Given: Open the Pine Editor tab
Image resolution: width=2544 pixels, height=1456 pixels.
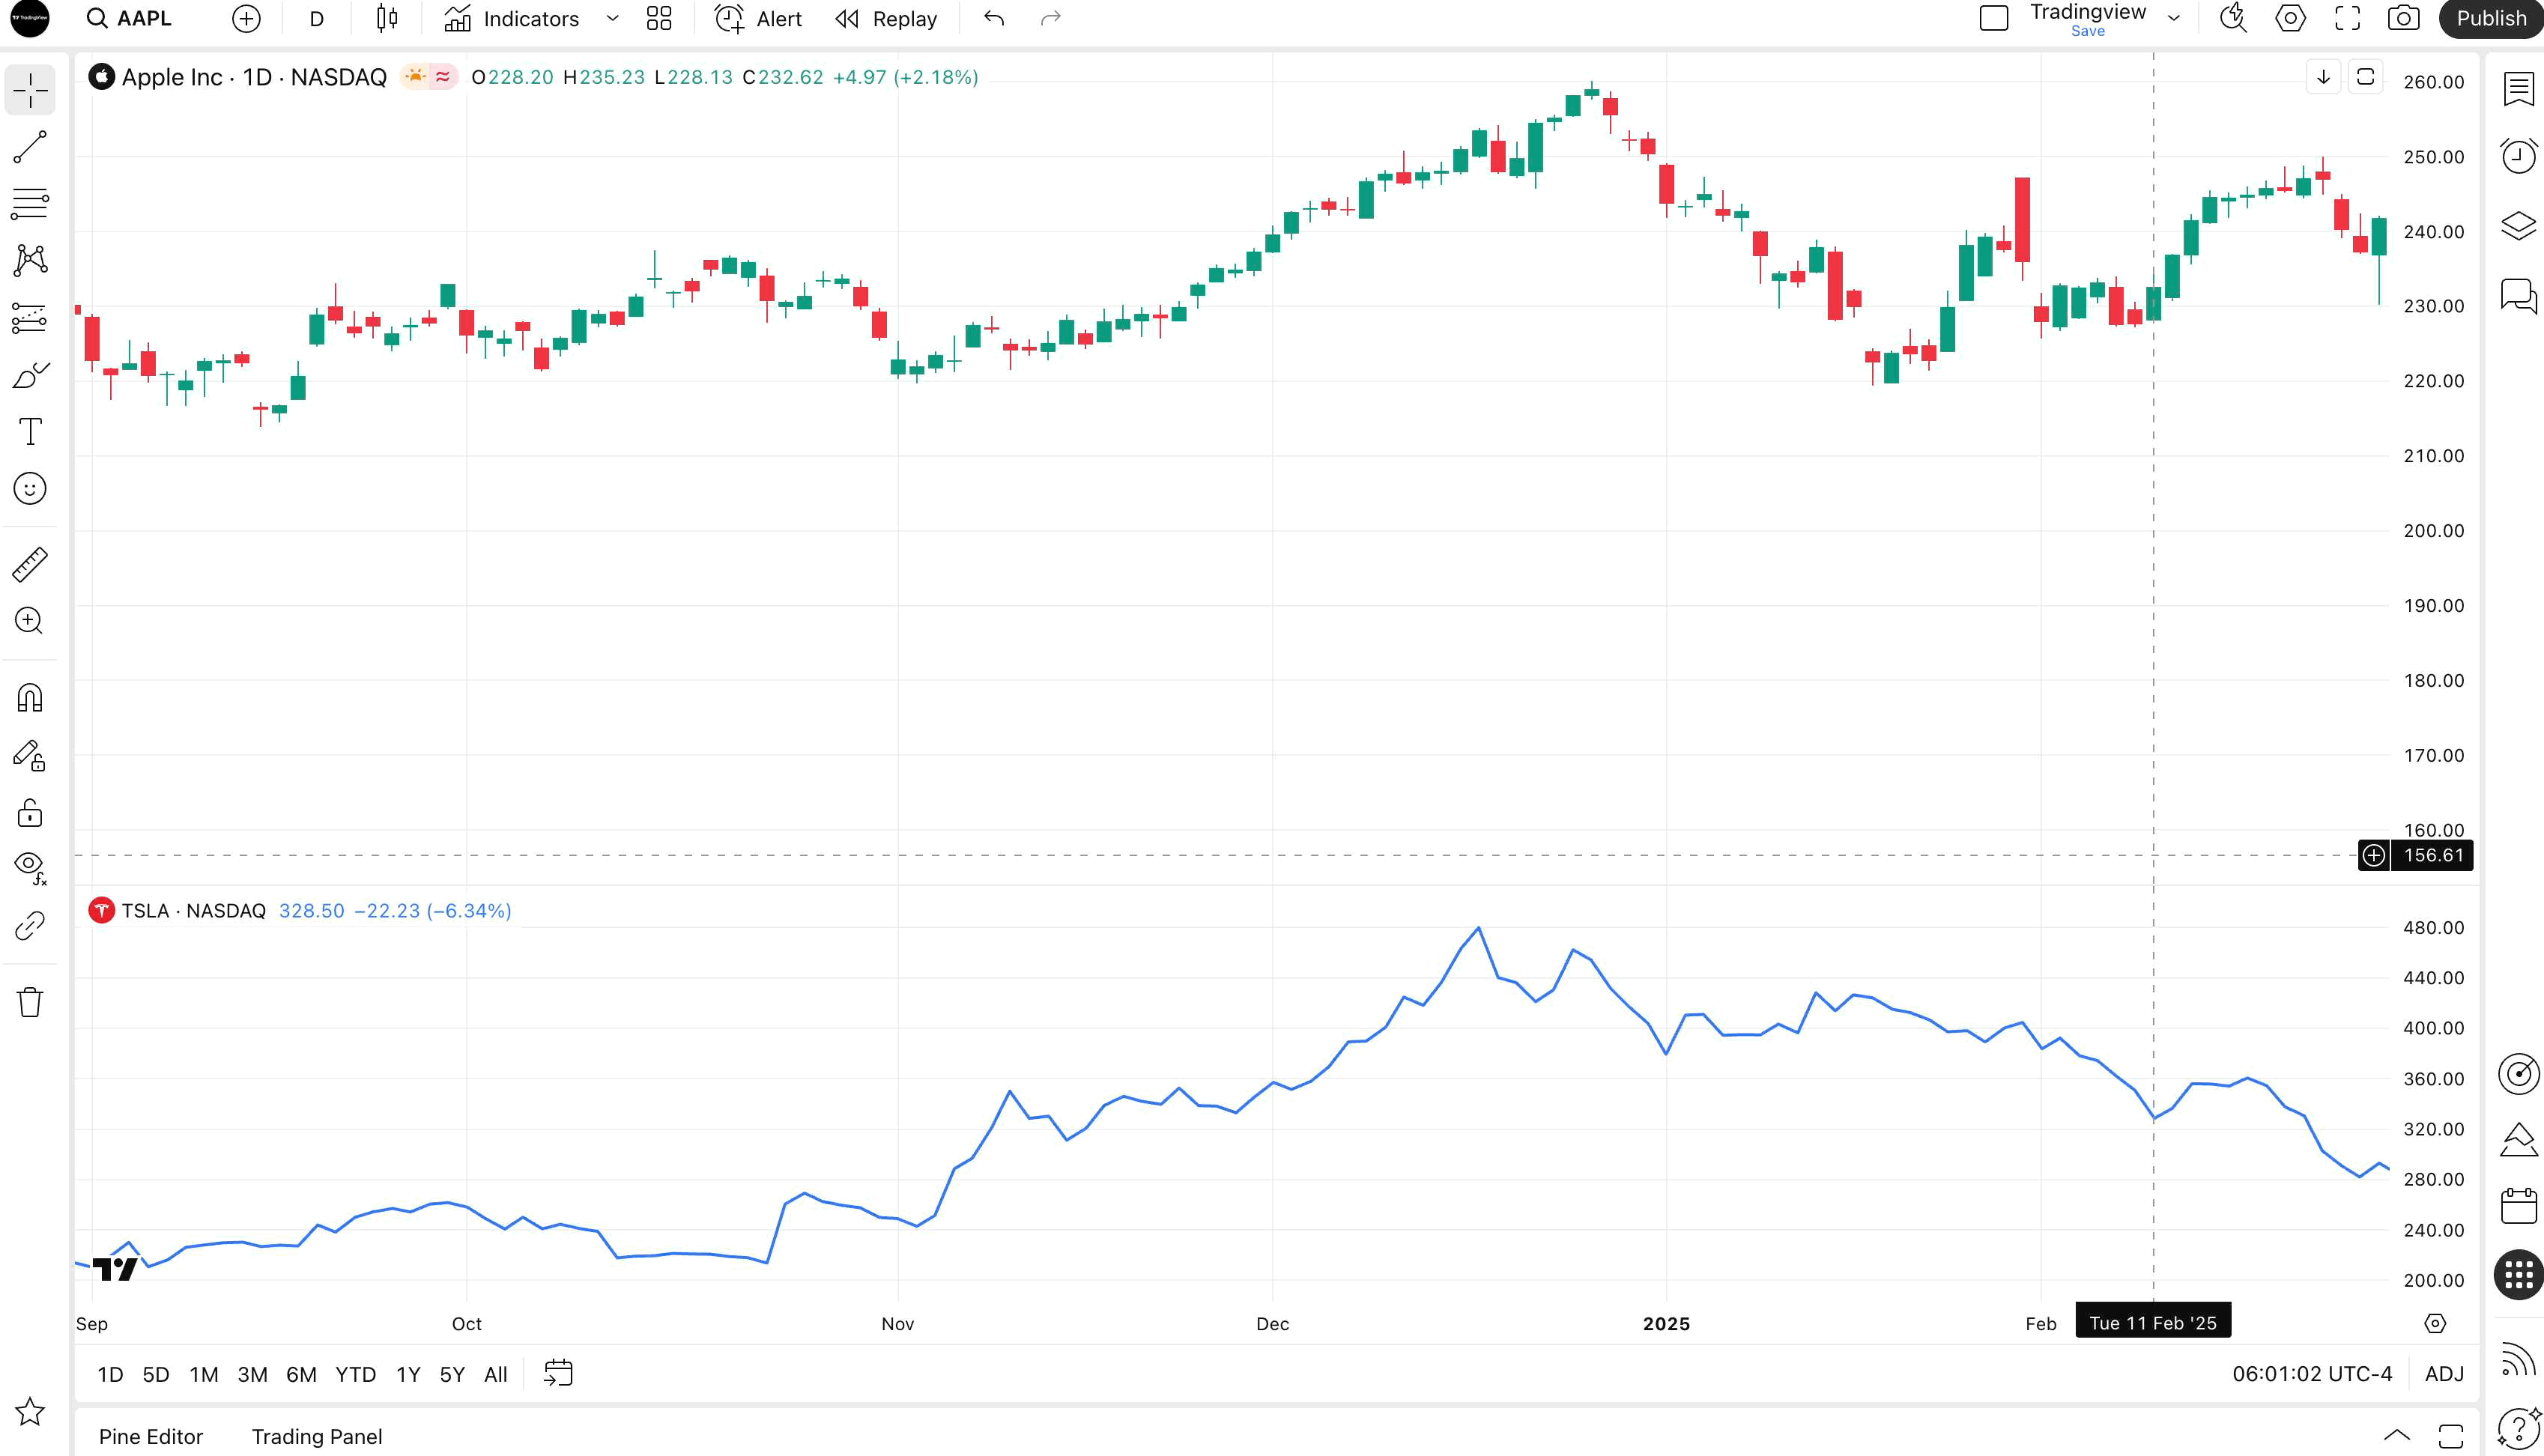Looking at the screenshot, I should pyautogui.click(x=151, y=1436).
